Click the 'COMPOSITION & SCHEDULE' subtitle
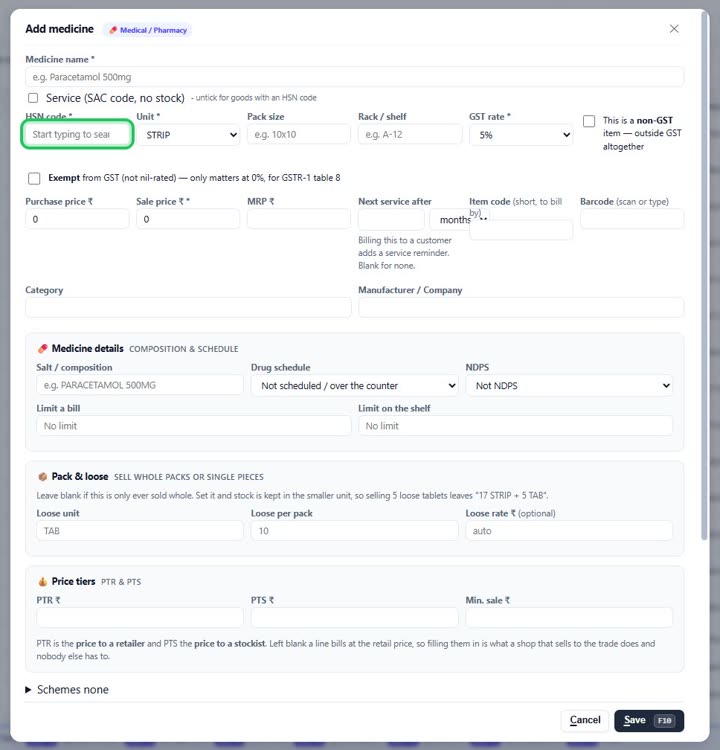Viewport: 720px width, 750px height. [184, 349]
